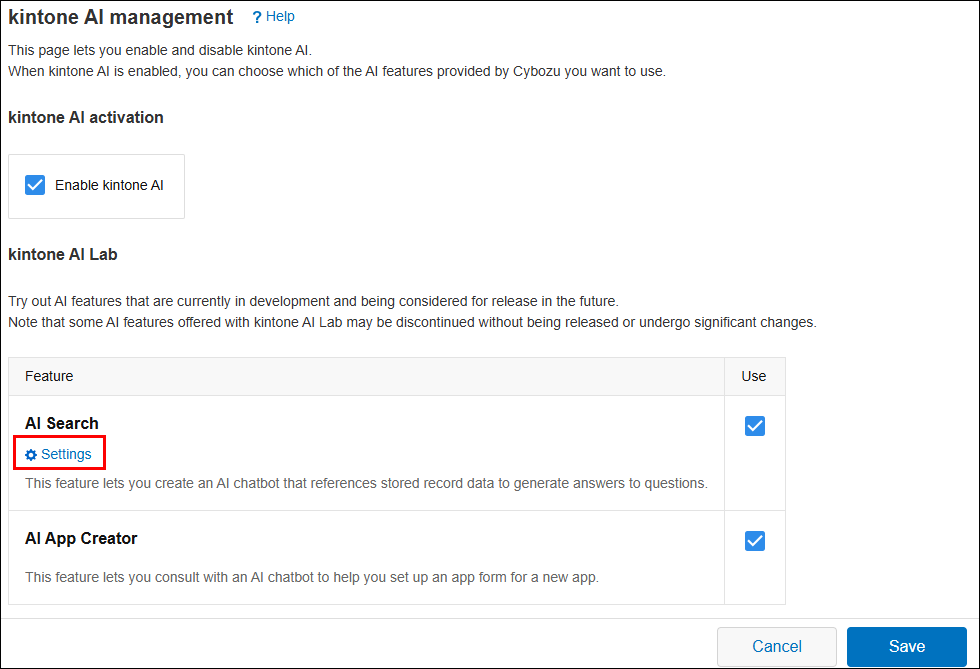The image size is (980, 669).
Task: Select the Use column header
Action: 753,376
